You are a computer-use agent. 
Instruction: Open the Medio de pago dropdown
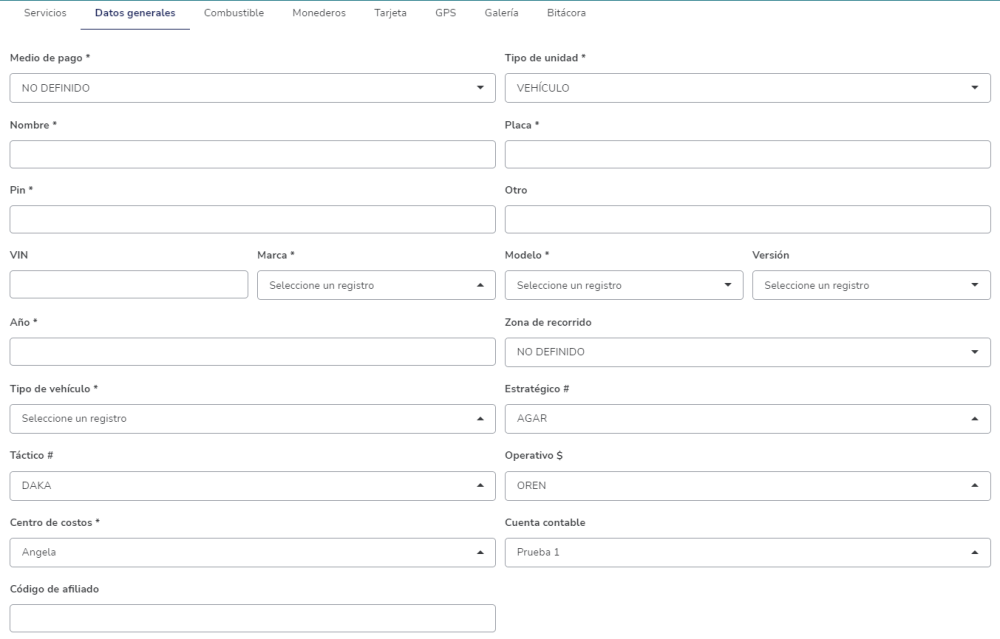(x=252, y=88)
